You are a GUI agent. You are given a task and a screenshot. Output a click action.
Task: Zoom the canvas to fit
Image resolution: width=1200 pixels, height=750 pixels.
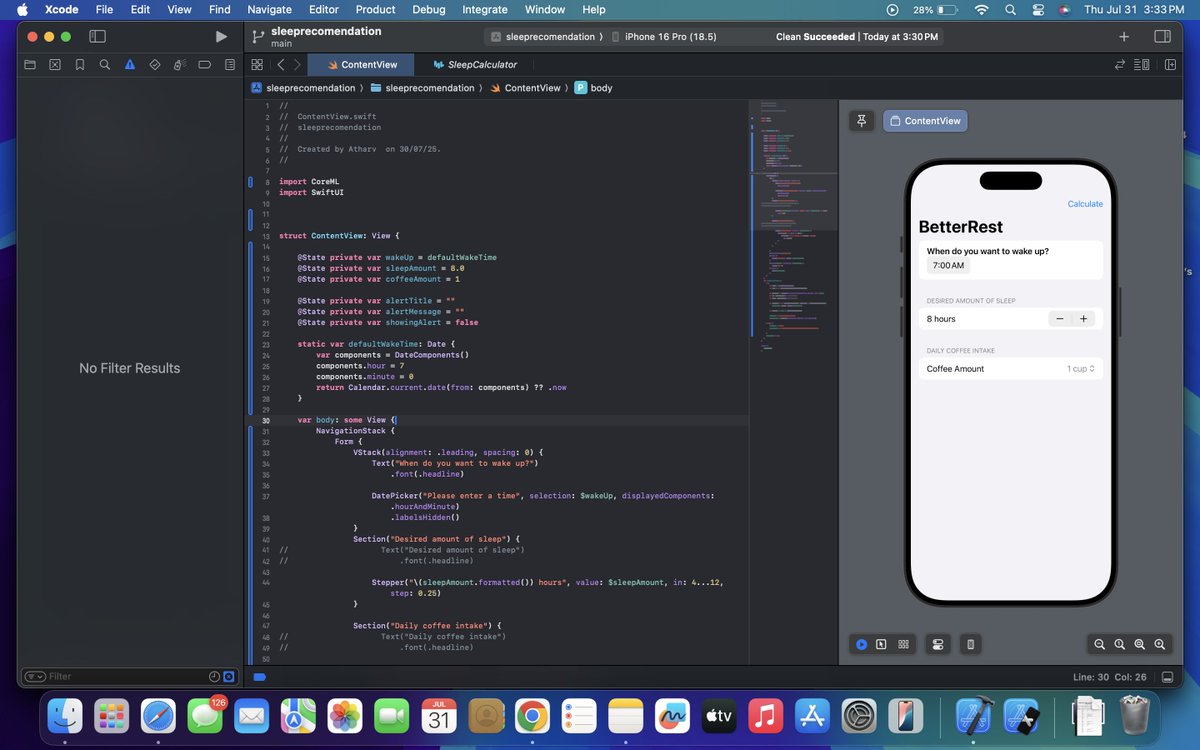click(x=1140, y=645)
